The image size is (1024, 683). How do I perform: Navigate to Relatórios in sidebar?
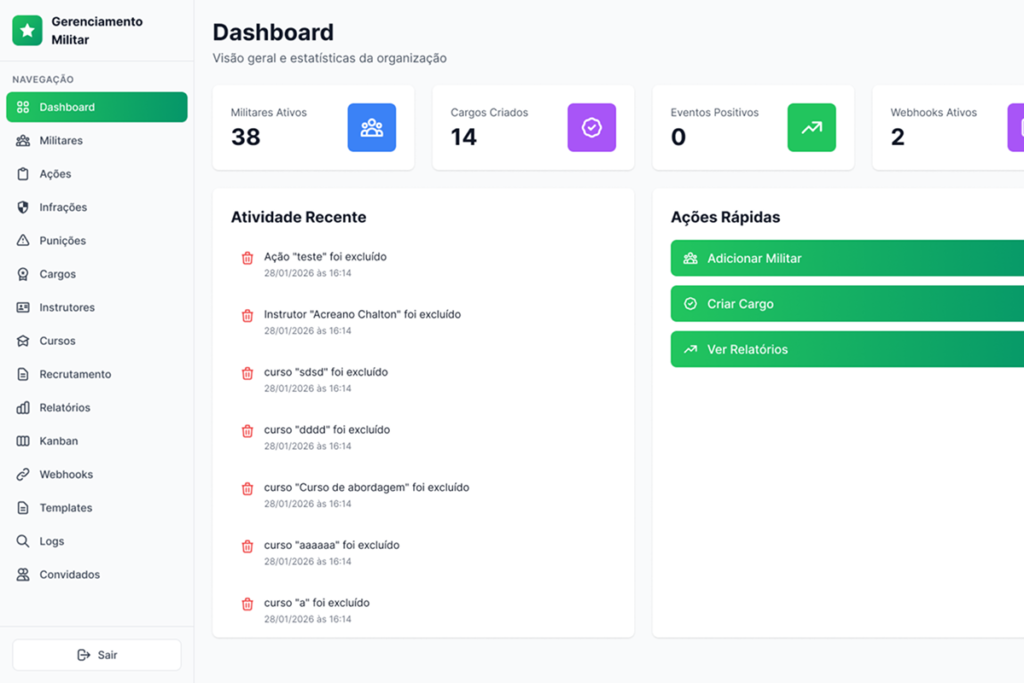click(64, 408)
